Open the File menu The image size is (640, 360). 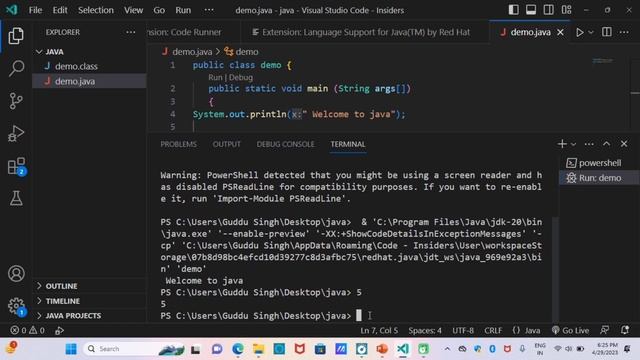pos(35,10)
